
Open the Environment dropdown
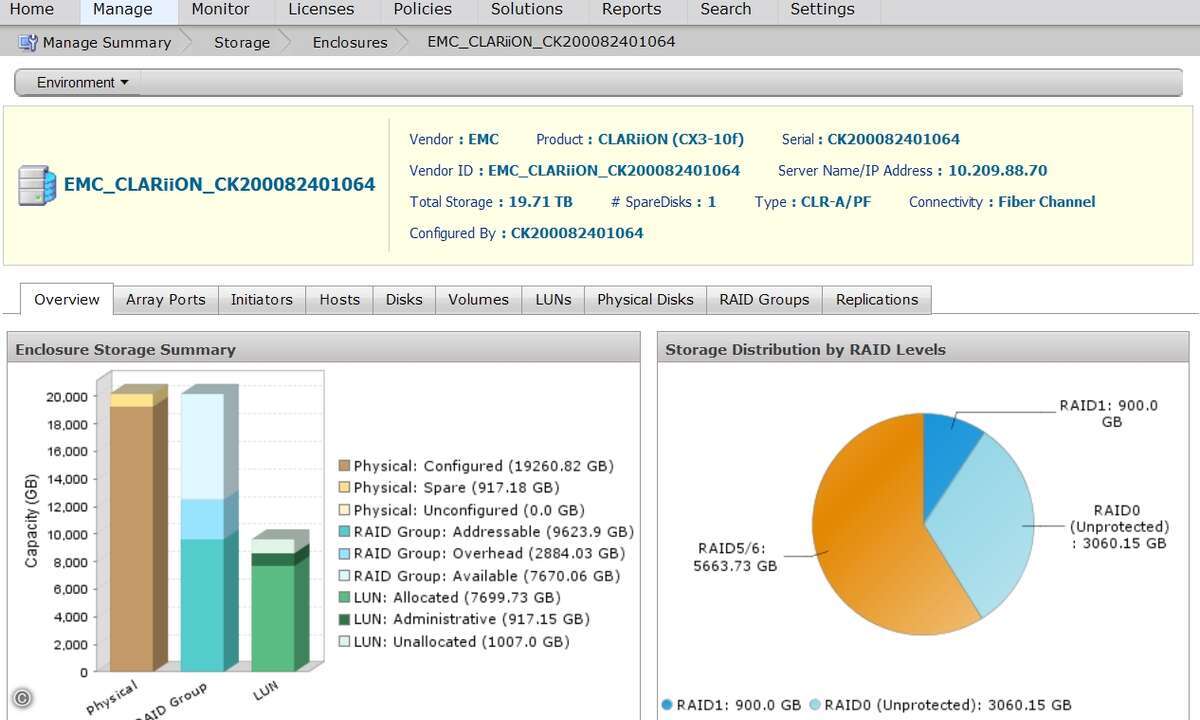pos(82,83)
